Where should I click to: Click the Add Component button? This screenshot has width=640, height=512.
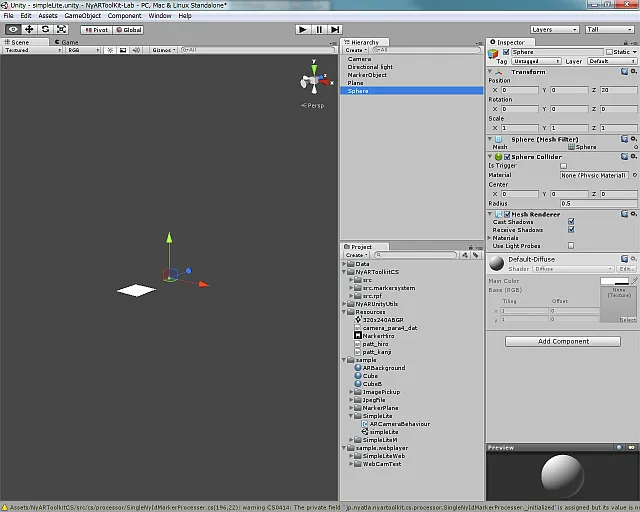coord(563,341)
